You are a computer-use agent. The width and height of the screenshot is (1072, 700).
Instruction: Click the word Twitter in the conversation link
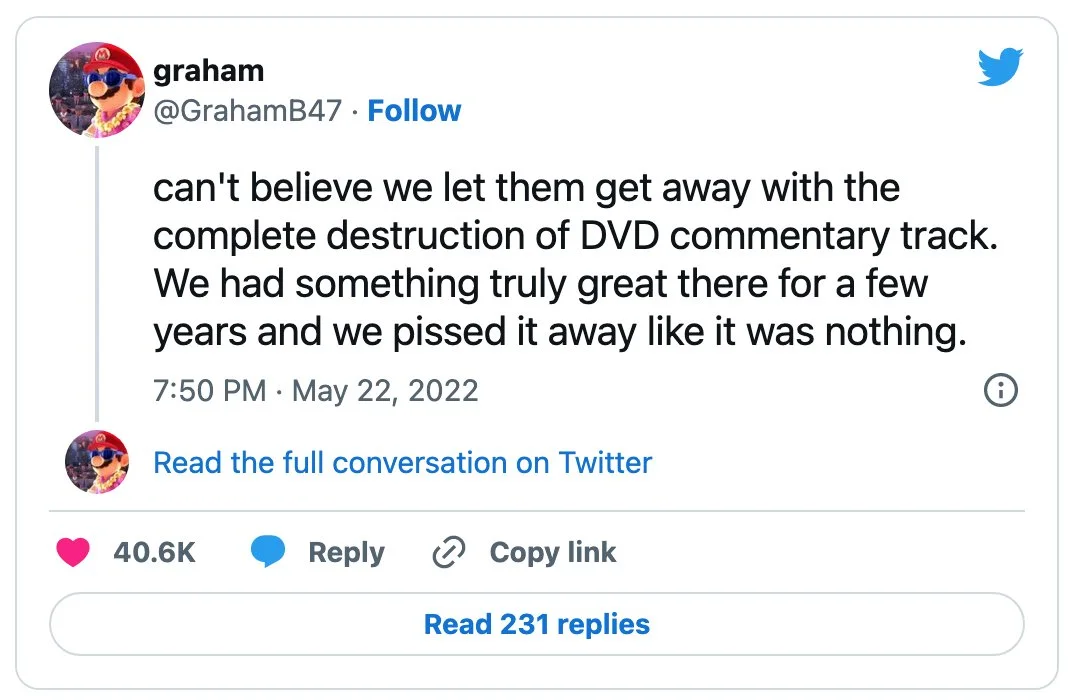click(605, 463)
